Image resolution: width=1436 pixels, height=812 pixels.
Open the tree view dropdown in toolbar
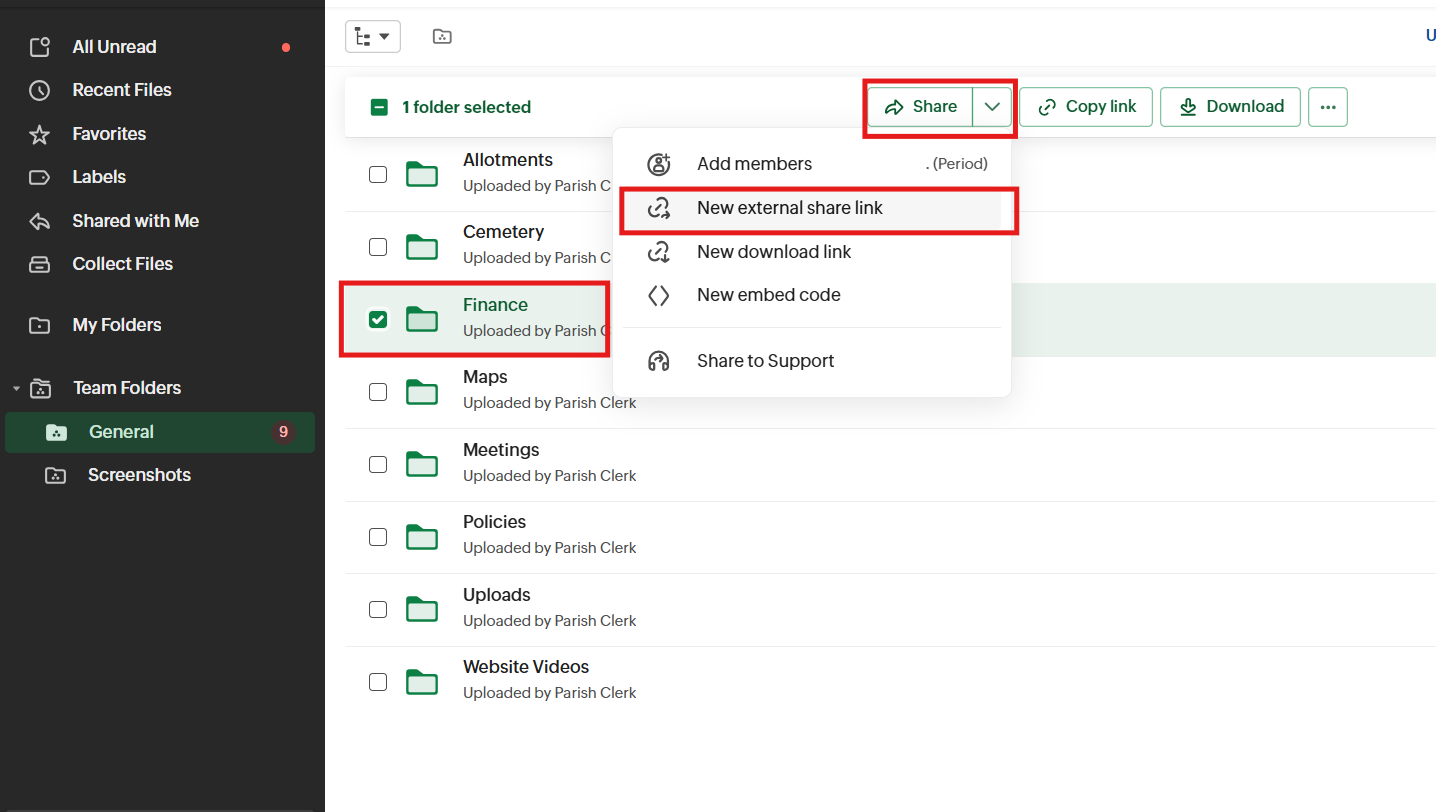(x=372, y=37)
